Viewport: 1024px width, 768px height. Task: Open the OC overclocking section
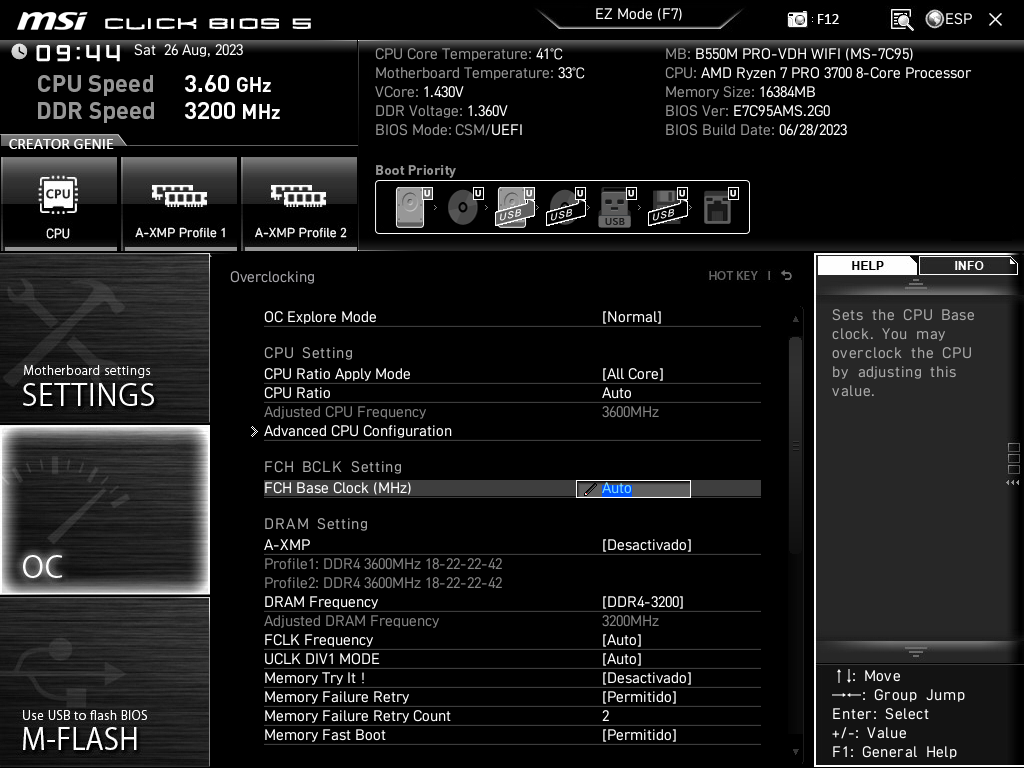(104, 509)
